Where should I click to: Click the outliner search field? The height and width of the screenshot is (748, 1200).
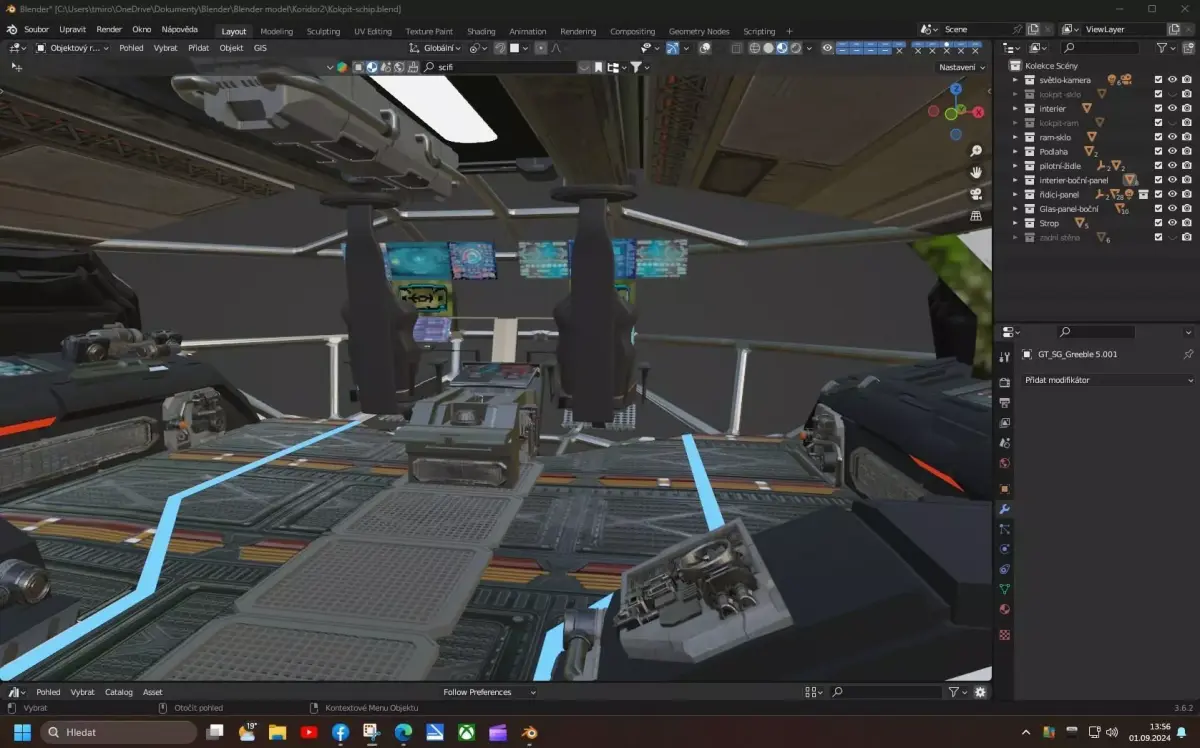[1100, 47]
